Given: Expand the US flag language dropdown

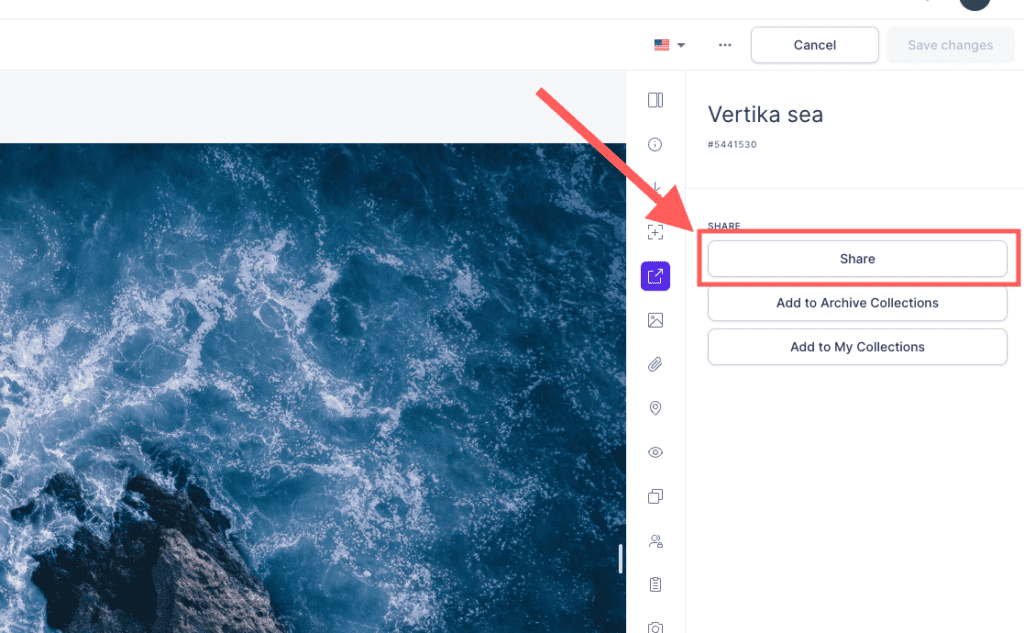Looking at the screenshot, I should click(x=669, y=45).
